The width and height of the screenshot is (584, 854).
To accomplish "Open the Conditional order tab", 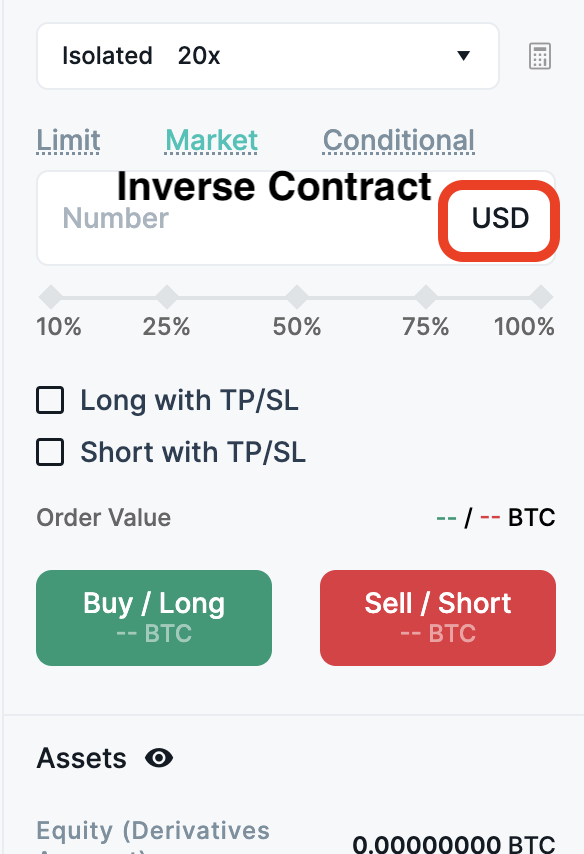I will [x=398, y=140].
